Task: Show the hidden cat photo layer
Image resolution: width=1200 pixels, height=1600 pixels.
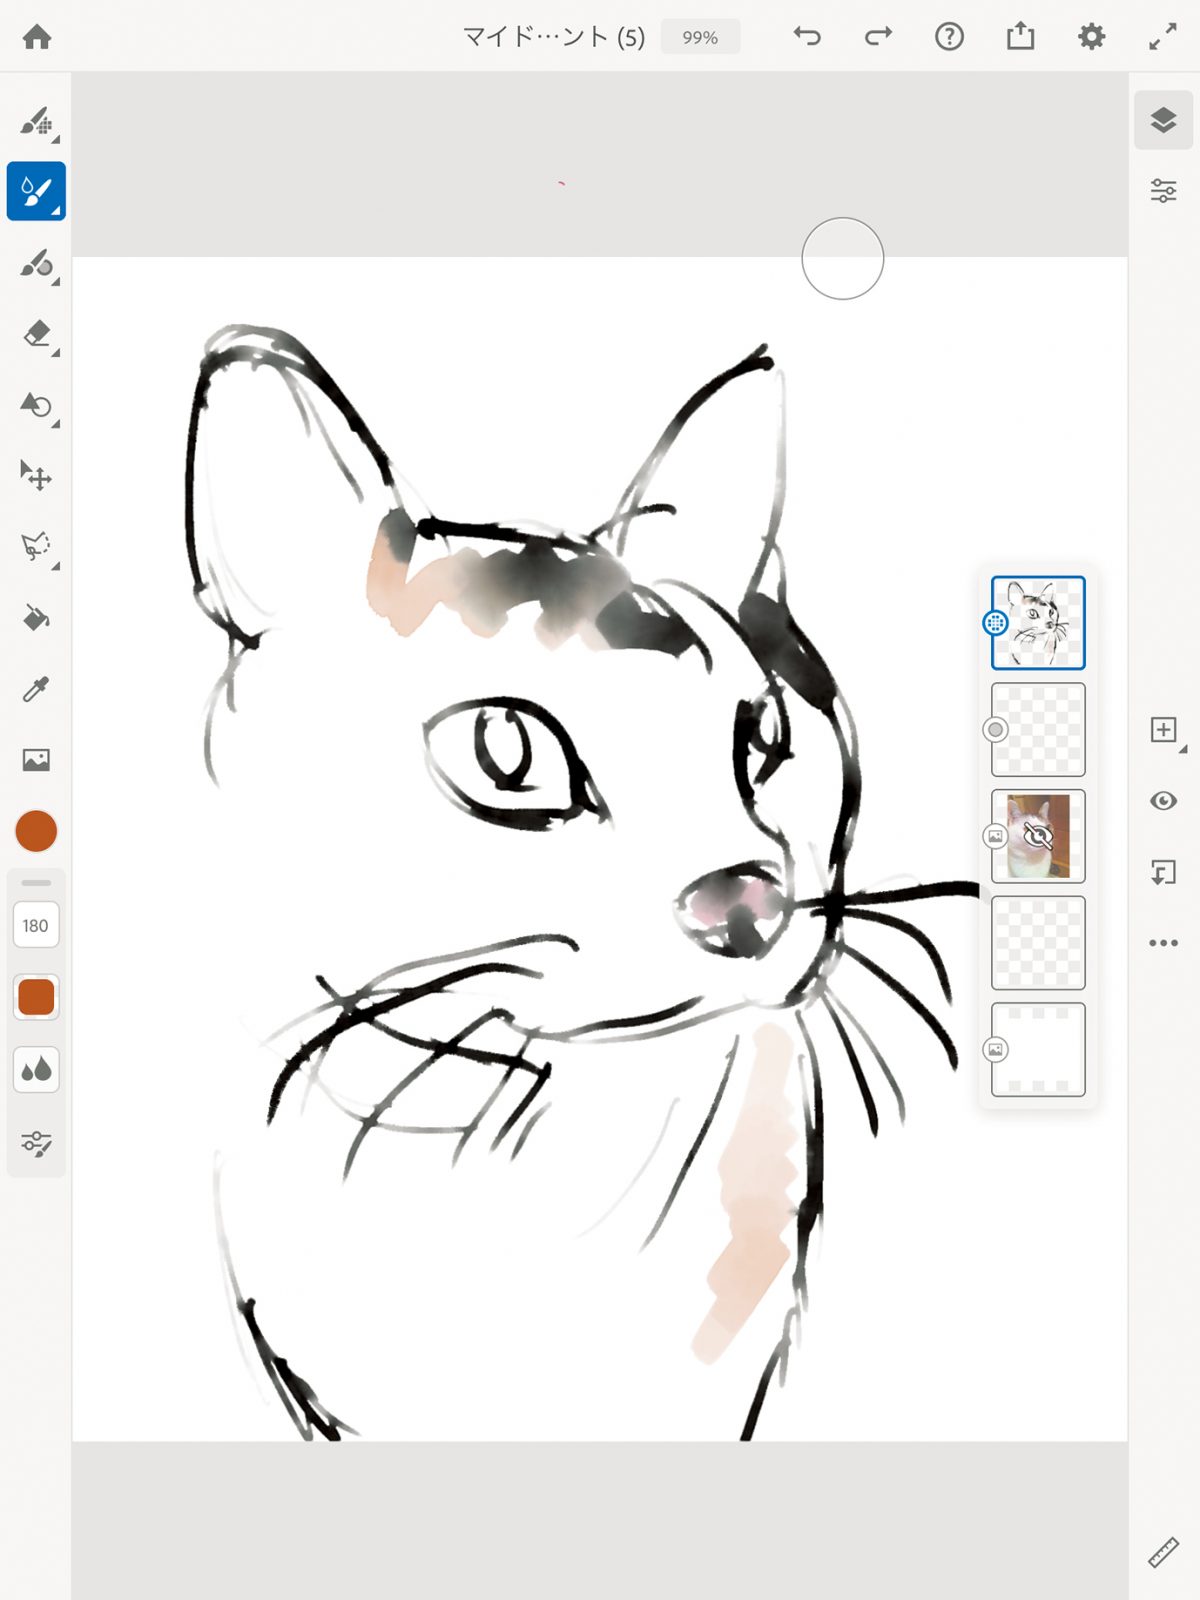Action: (x=1038, y=836)
